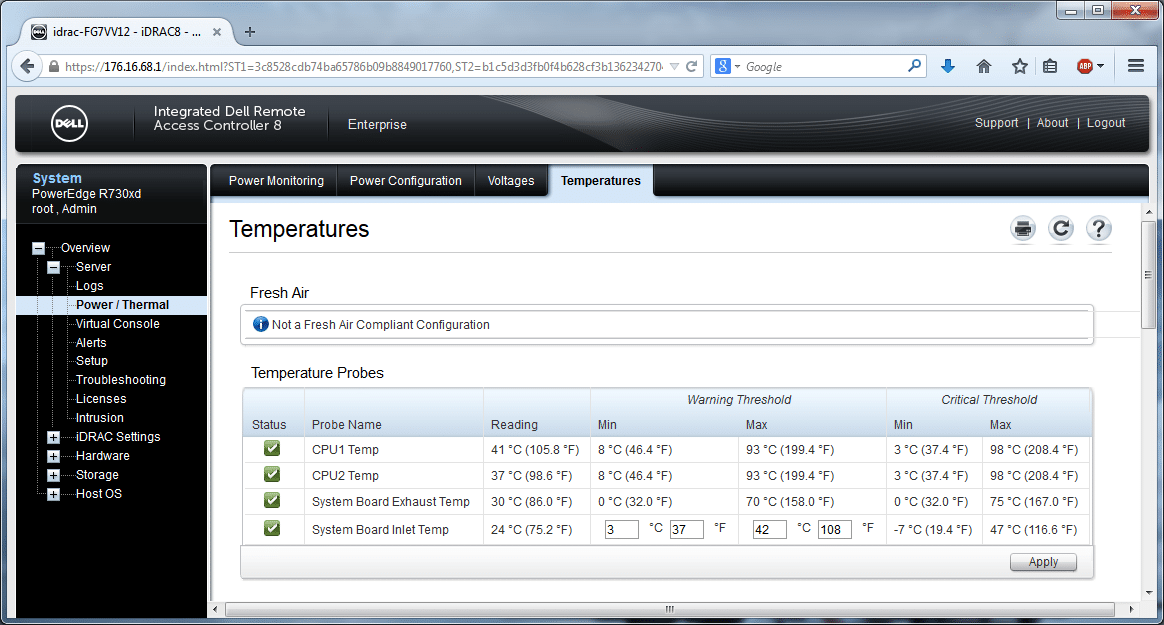Click the browser home icon
This screenshot has height=625, width=1164.
point(984,66)
